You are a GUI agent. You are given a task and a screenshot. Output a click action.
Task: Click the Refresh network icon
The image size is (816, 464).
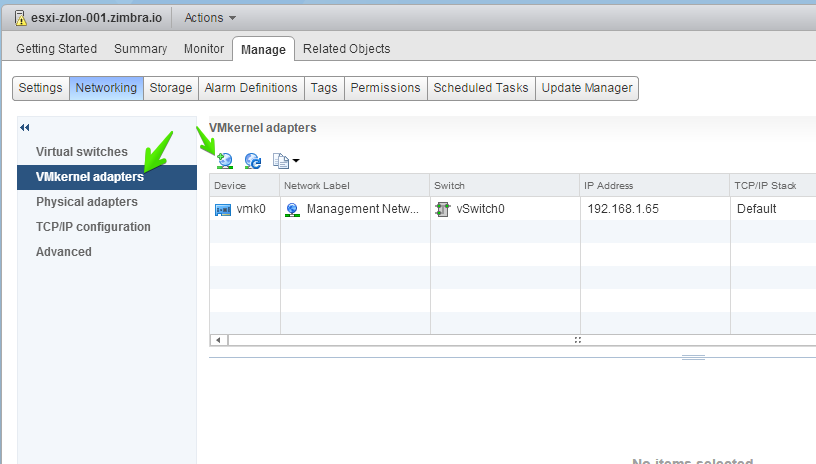click(x=253, y=161)
